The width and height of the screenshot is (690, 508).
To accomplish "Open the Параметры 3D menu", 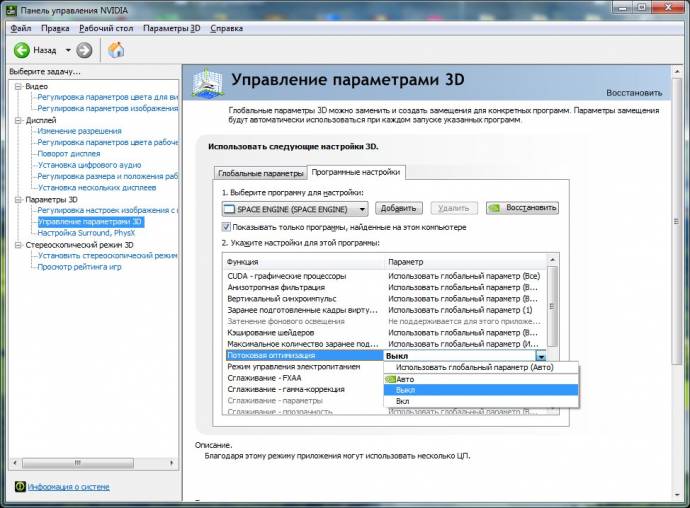I will 172,28.
